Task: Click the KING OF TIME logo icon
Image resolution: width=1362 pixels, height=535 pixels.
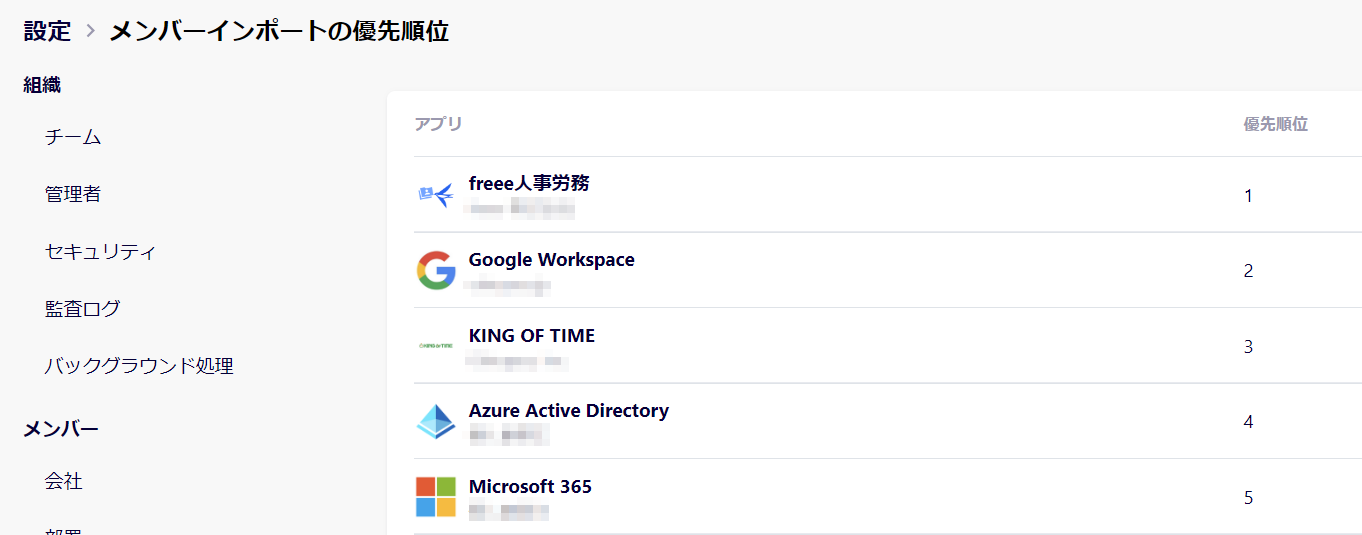Action: pos(436,346)
